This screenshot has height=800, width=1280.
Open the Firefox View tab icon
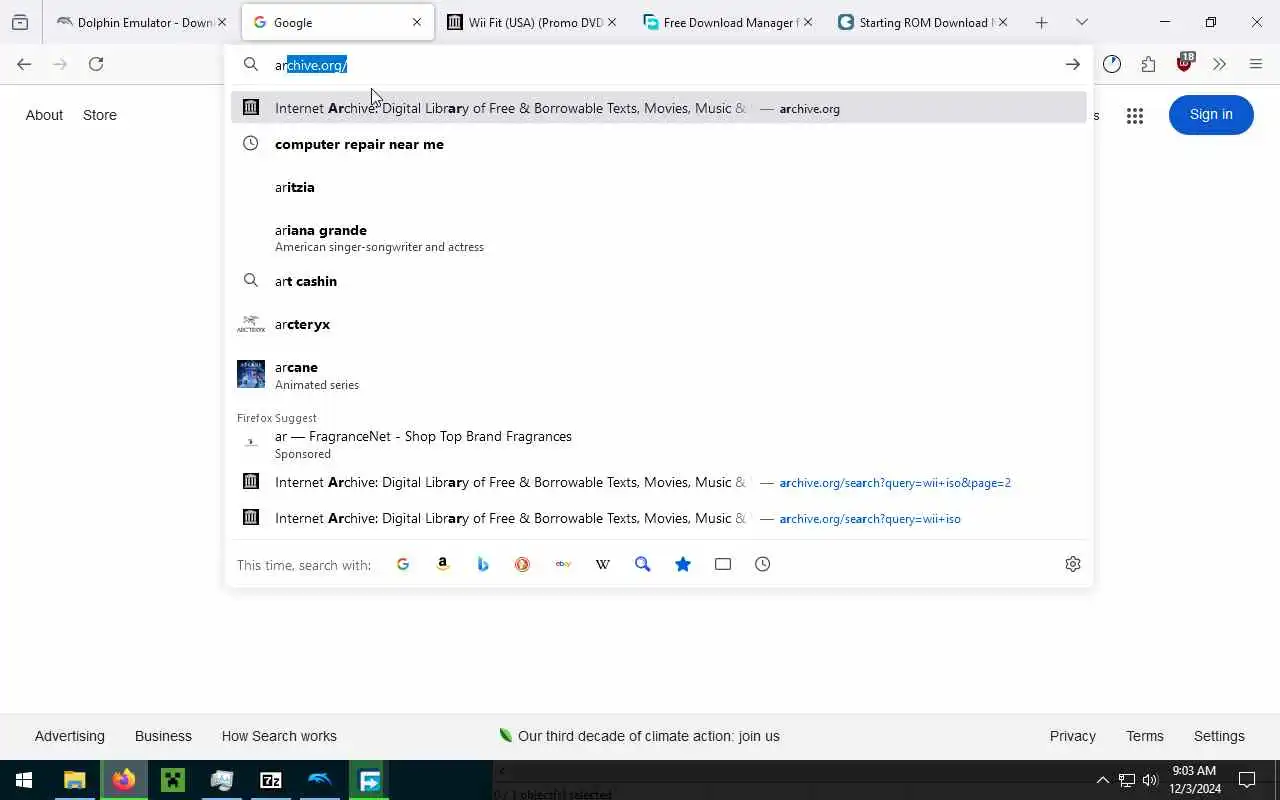pyautogui.click(x=20, y=22)
